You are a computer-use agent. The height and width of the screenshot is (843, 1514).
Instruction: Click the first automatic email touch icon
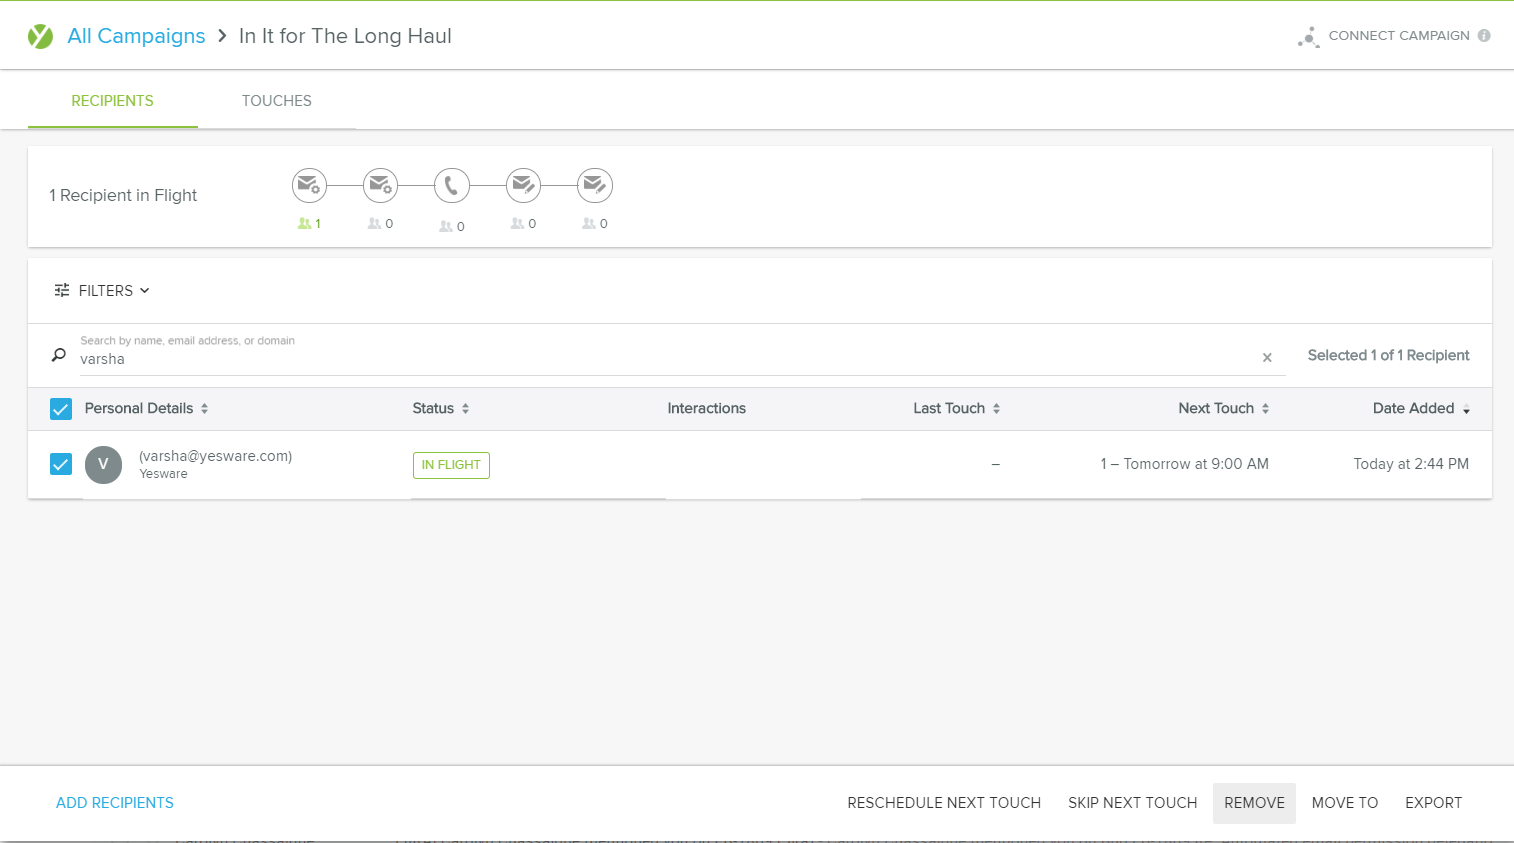point(309,185)
